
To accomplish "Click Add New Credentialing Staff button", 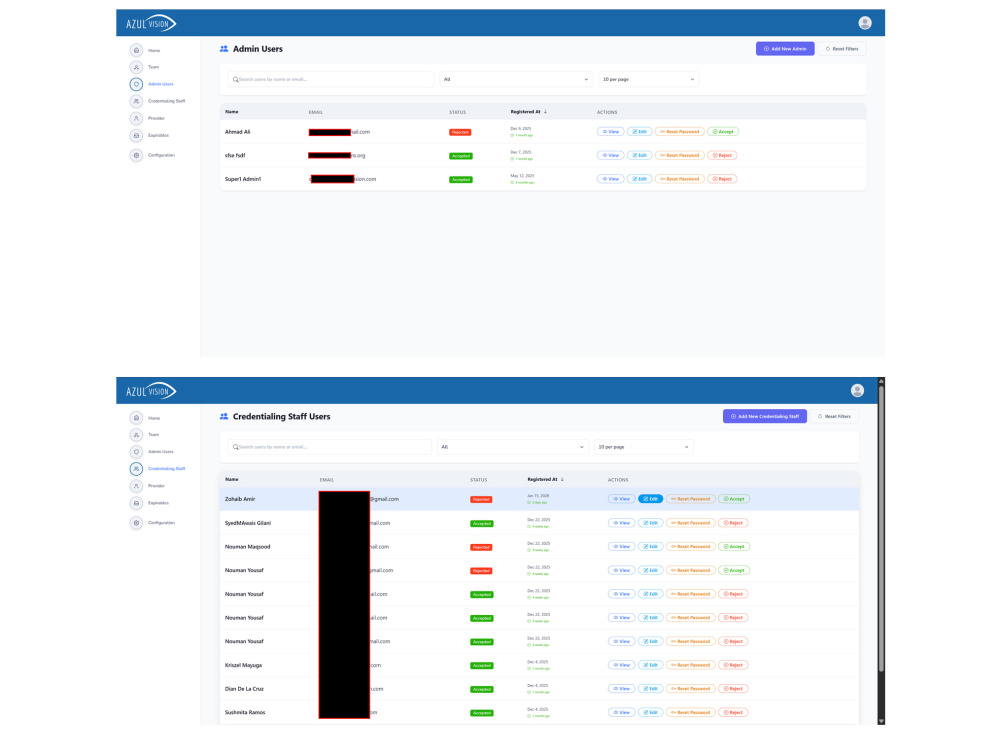I will click(x=765, y=416).
